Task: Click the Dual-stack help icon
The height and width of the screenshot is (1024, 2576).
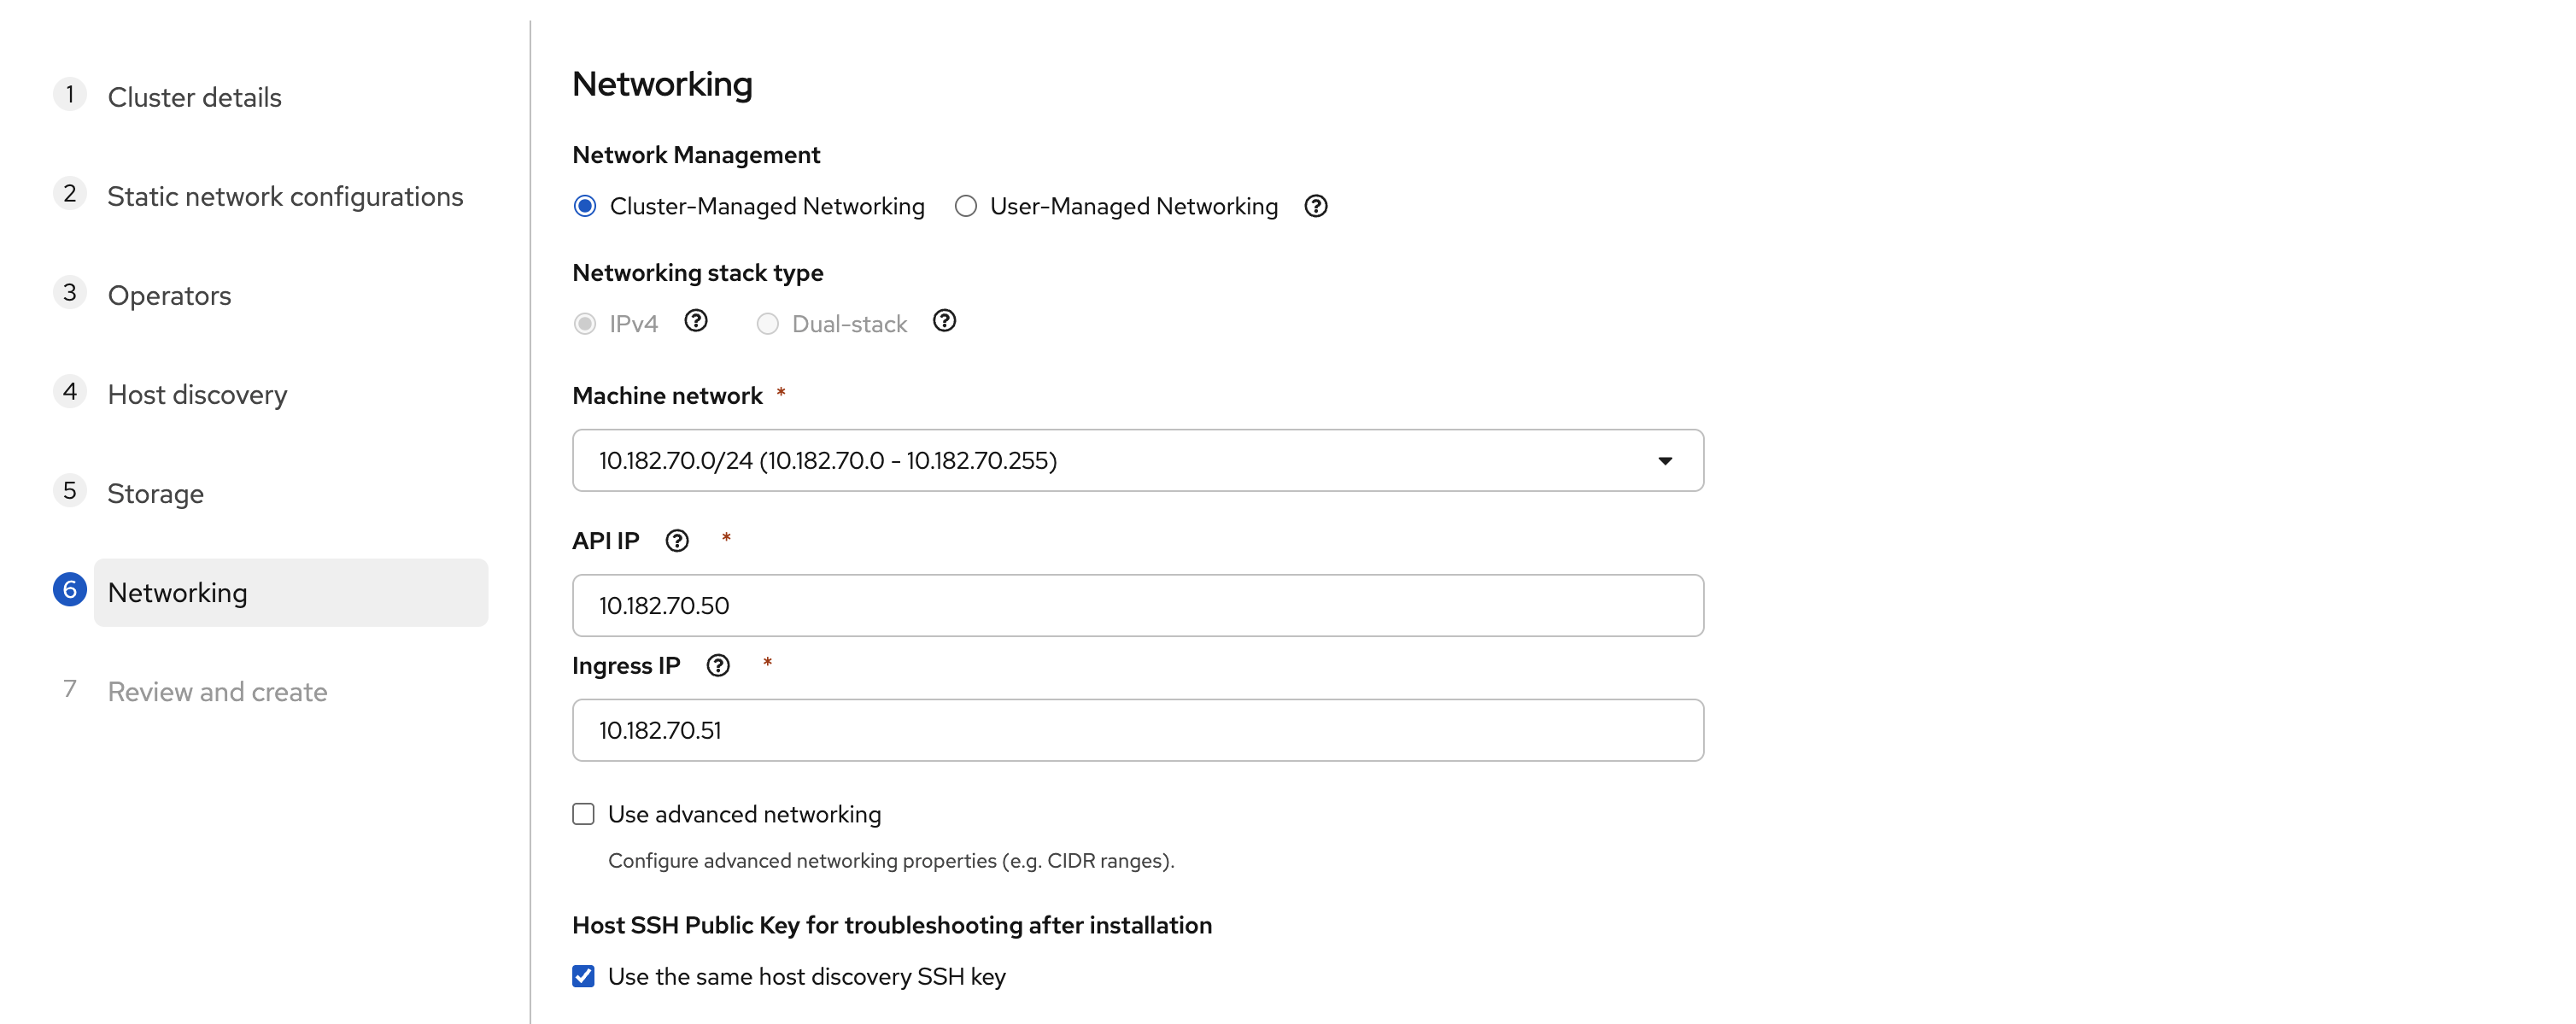Action: point(943,321)
